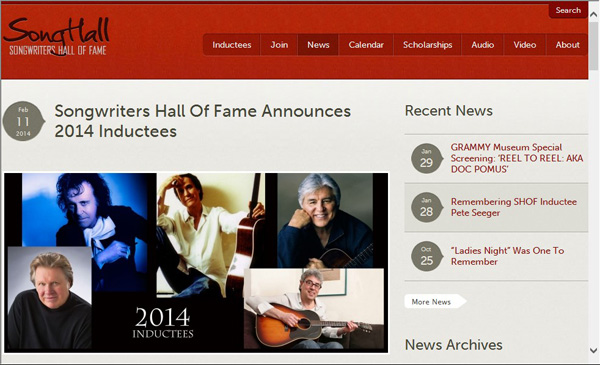Click the scrollbar down arrow
Image resolution: width=600 pixels, height=365 pixels.
593,350
